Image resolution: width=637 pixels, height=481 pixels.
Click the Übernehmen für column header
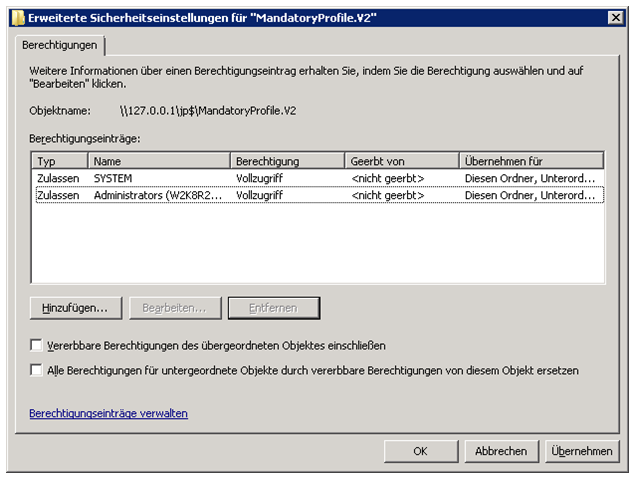(531, 161)
